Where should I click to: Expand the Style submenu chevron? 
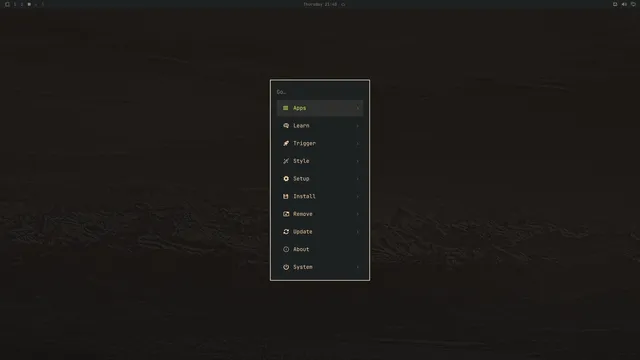coord(358,161)
